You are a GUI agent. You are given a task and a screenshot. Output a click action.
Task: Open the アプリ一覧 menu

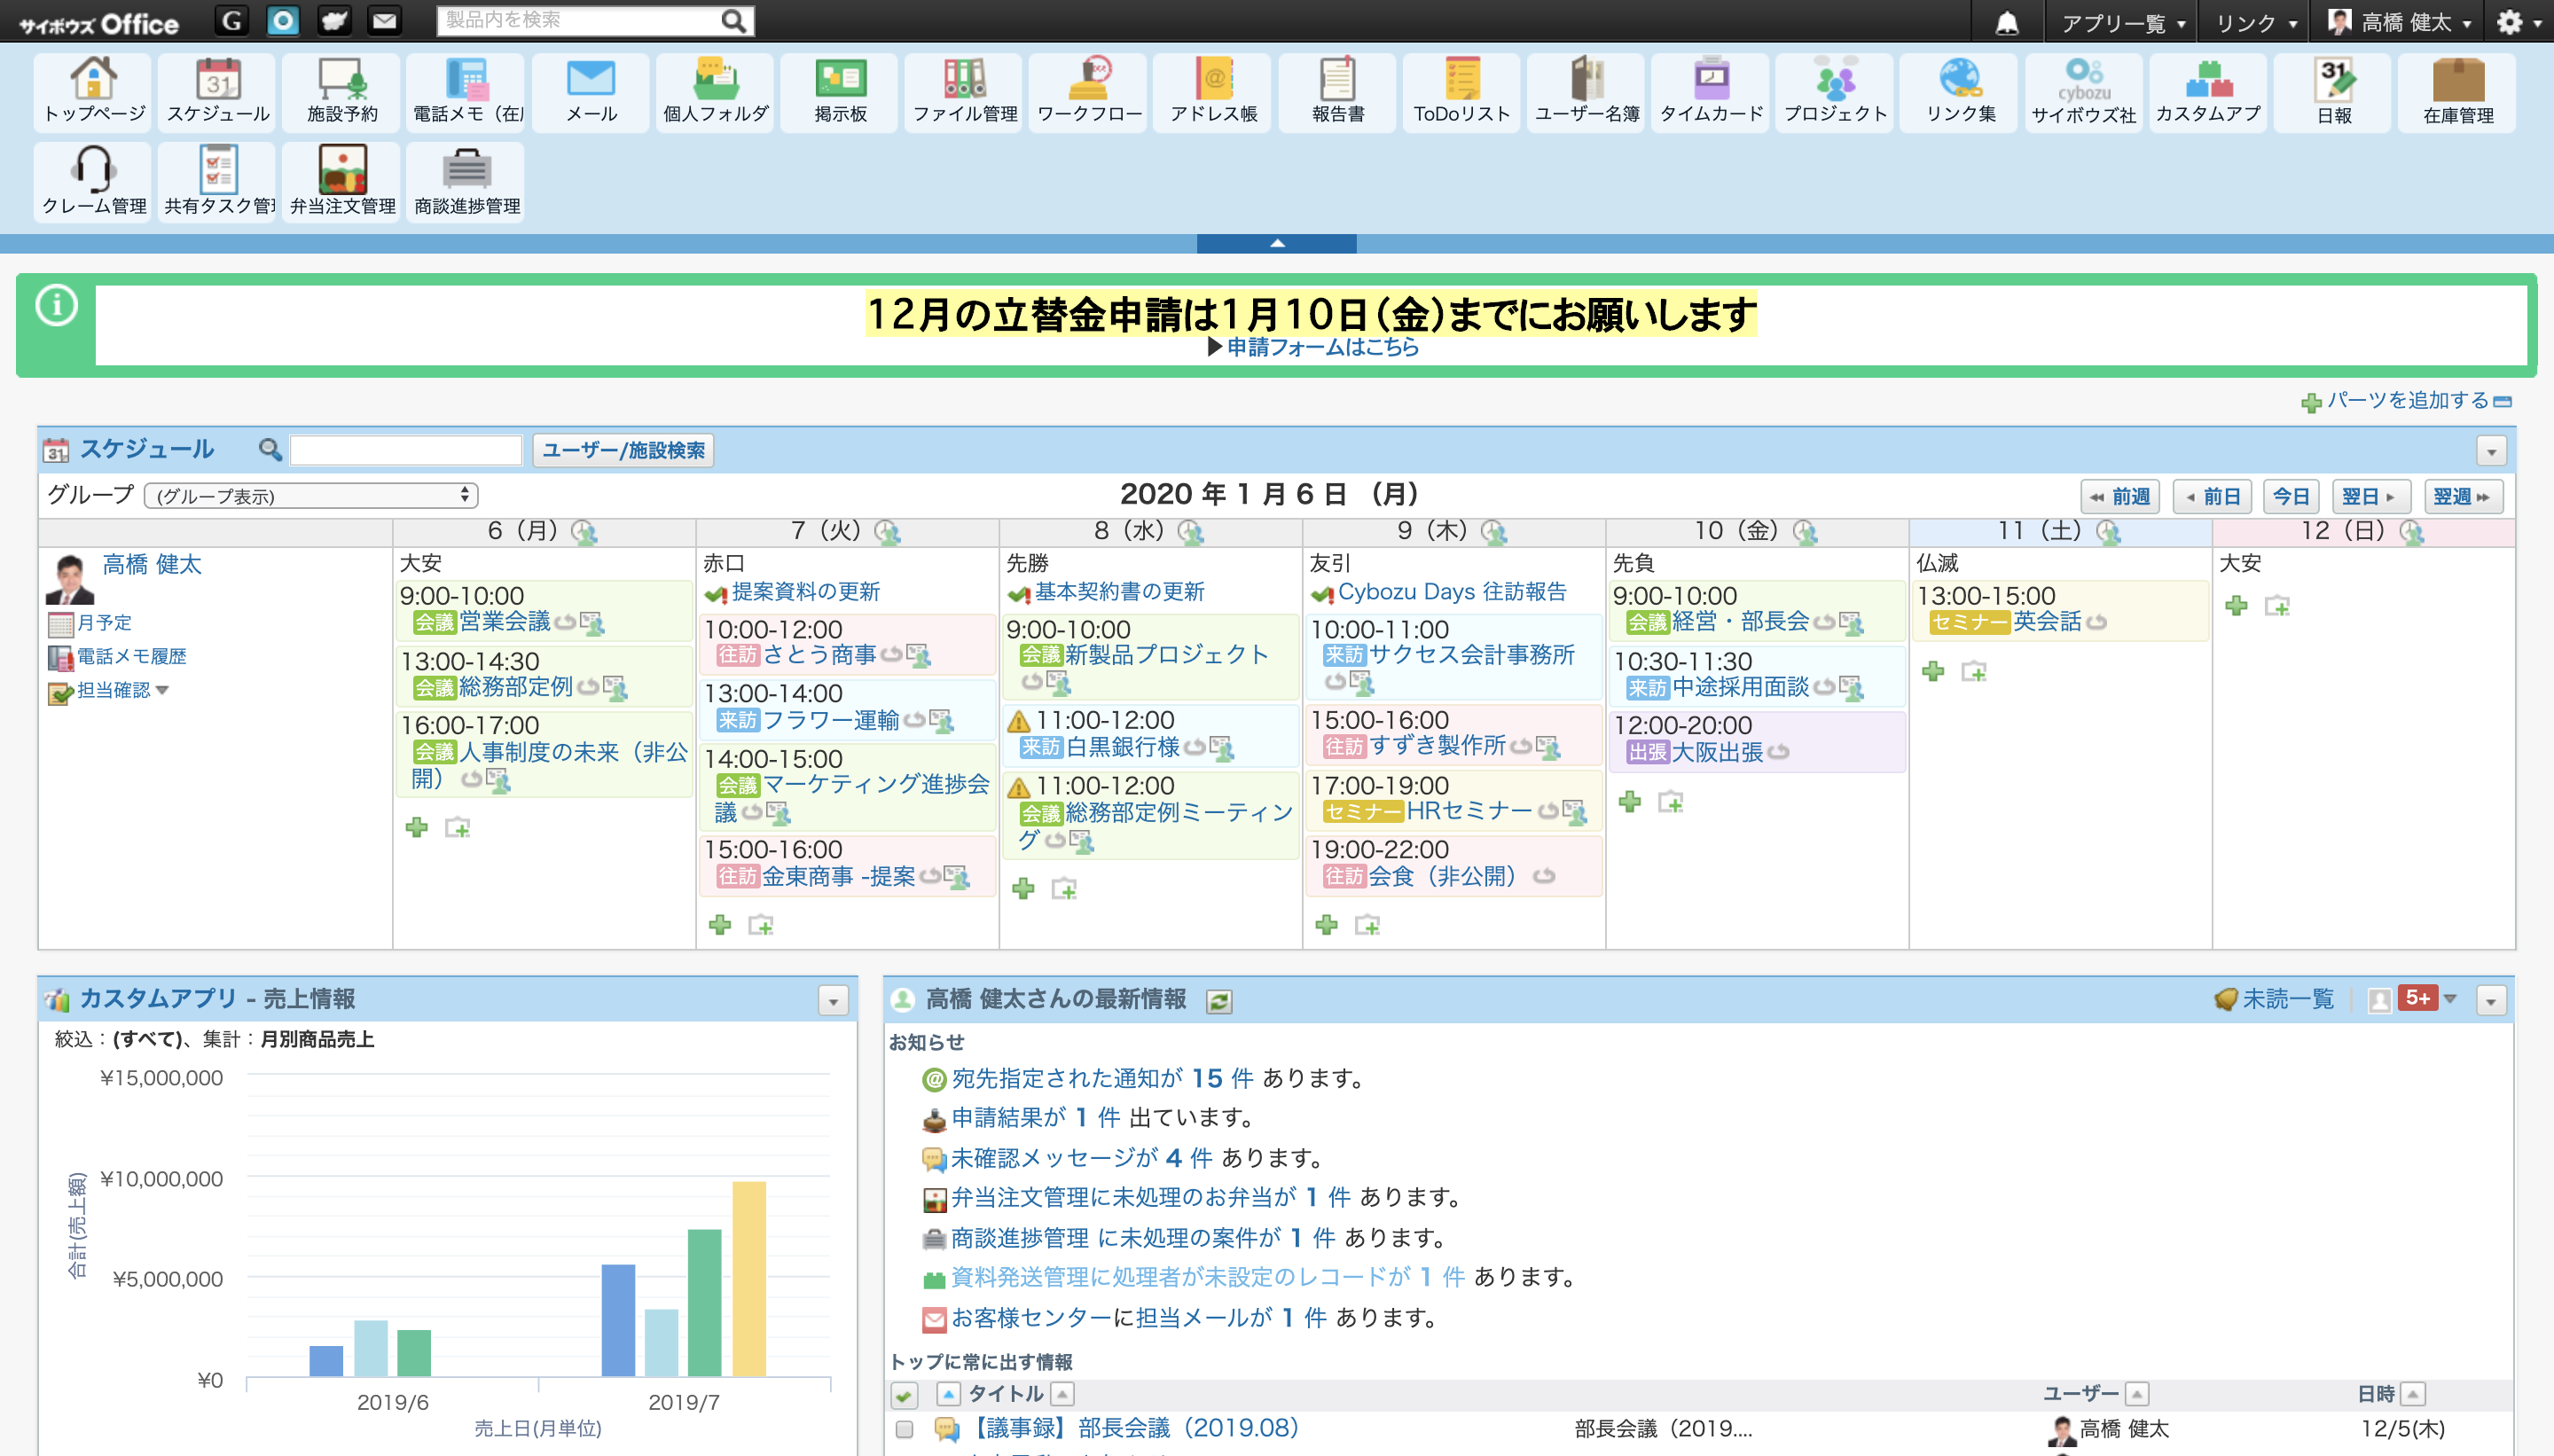pos(2122,22)
